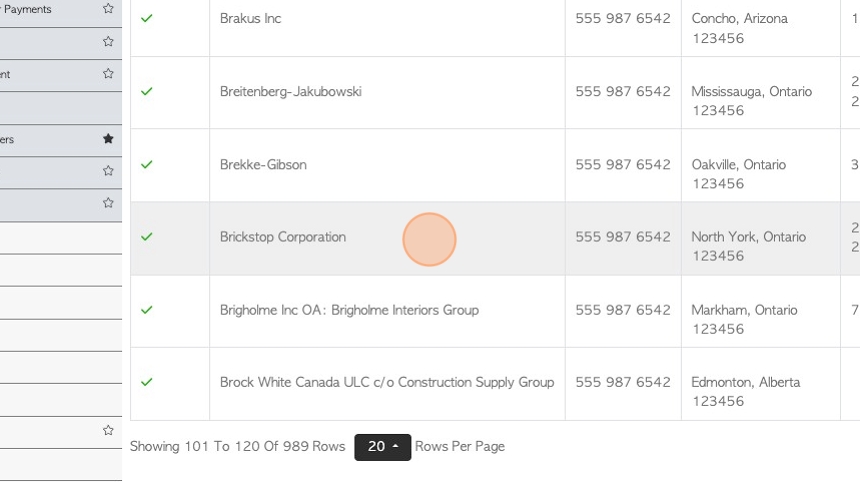Click the checkmark beside Brigholme Inc
The width and height of the screenshot is (860, 482).
146,310
